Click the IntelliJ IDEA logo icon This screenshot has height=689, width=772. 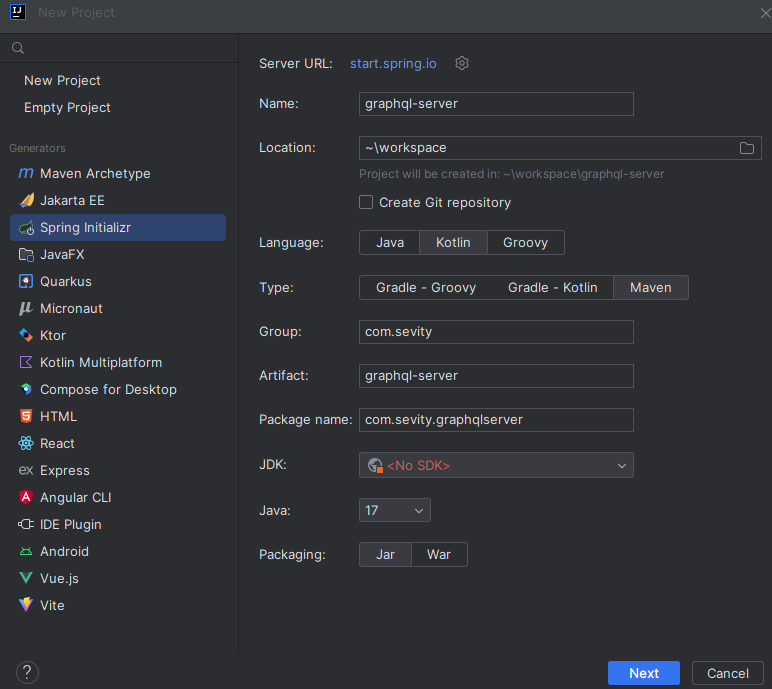pos(18,12)
